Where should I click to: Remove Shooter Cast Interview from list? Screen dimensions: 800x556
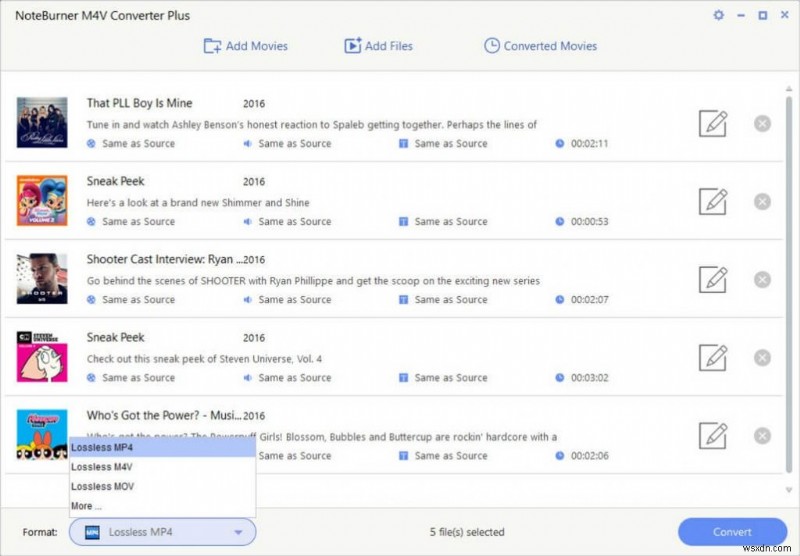pyautogui.click(x=762, y=280)
